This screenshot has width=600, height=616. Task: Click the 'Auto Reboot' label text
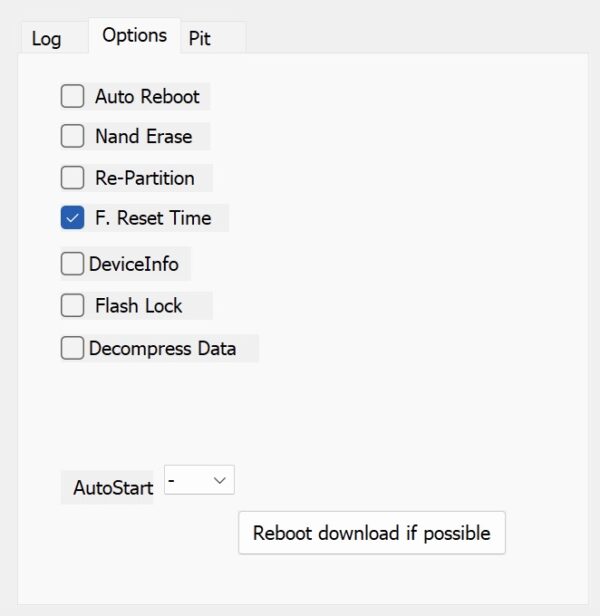tap(147, 97)
